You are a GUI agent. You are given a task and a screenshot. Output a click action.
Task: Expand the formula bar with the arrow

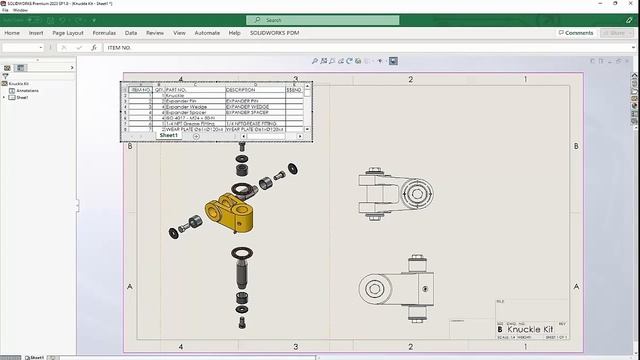[x=633, y=48]
